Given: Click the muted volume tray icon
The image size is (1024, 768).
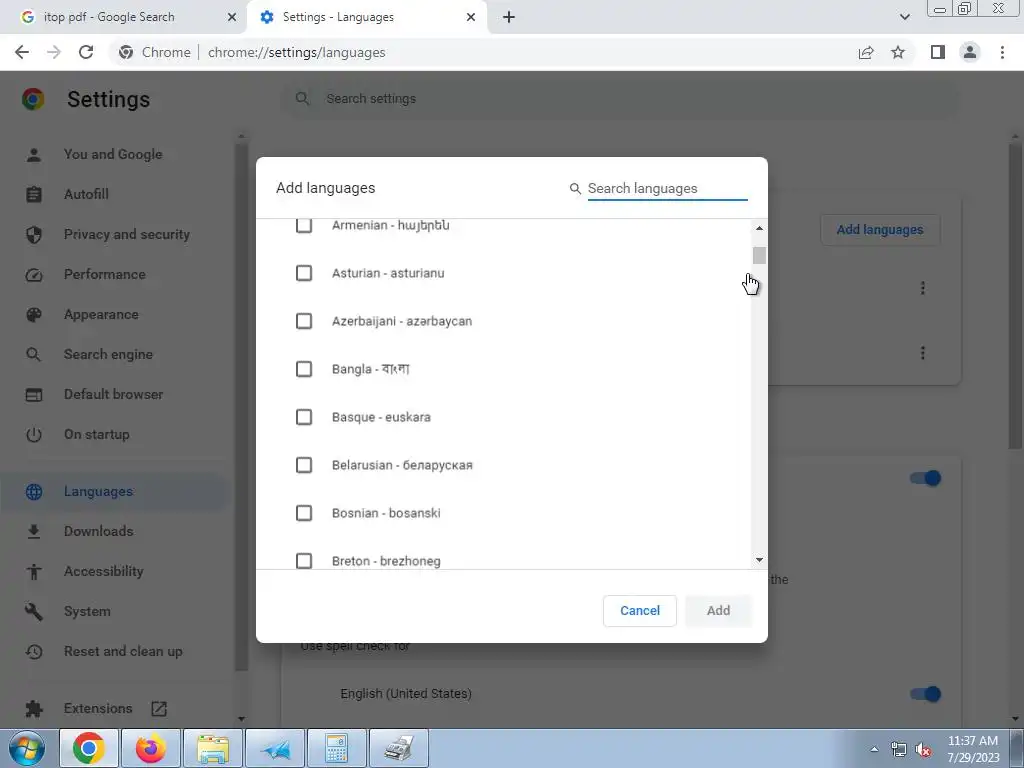Looking at the screenshot, I should click(923, 750).
